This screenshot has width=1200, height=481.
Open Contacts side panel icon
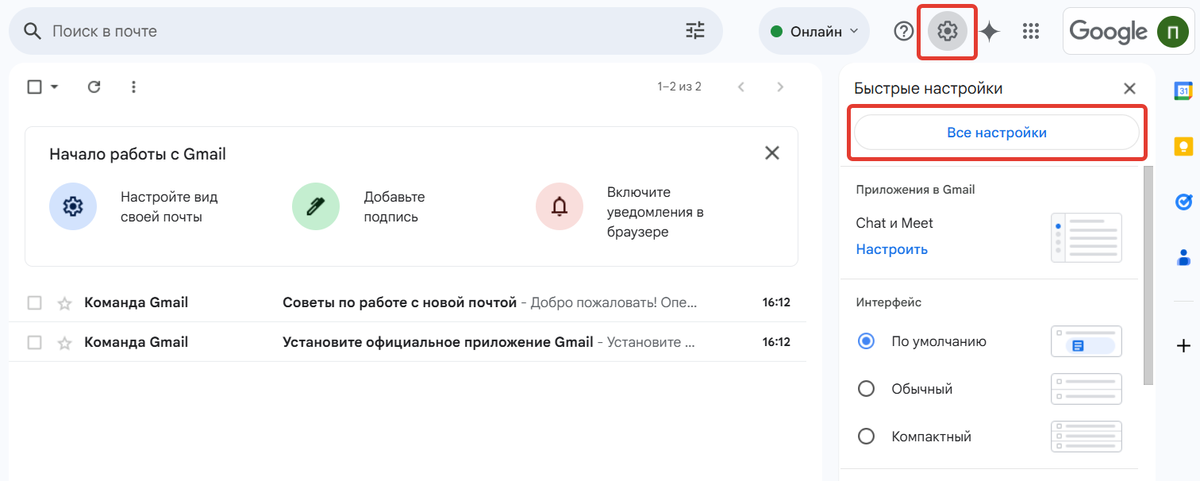coord(1183,256)
